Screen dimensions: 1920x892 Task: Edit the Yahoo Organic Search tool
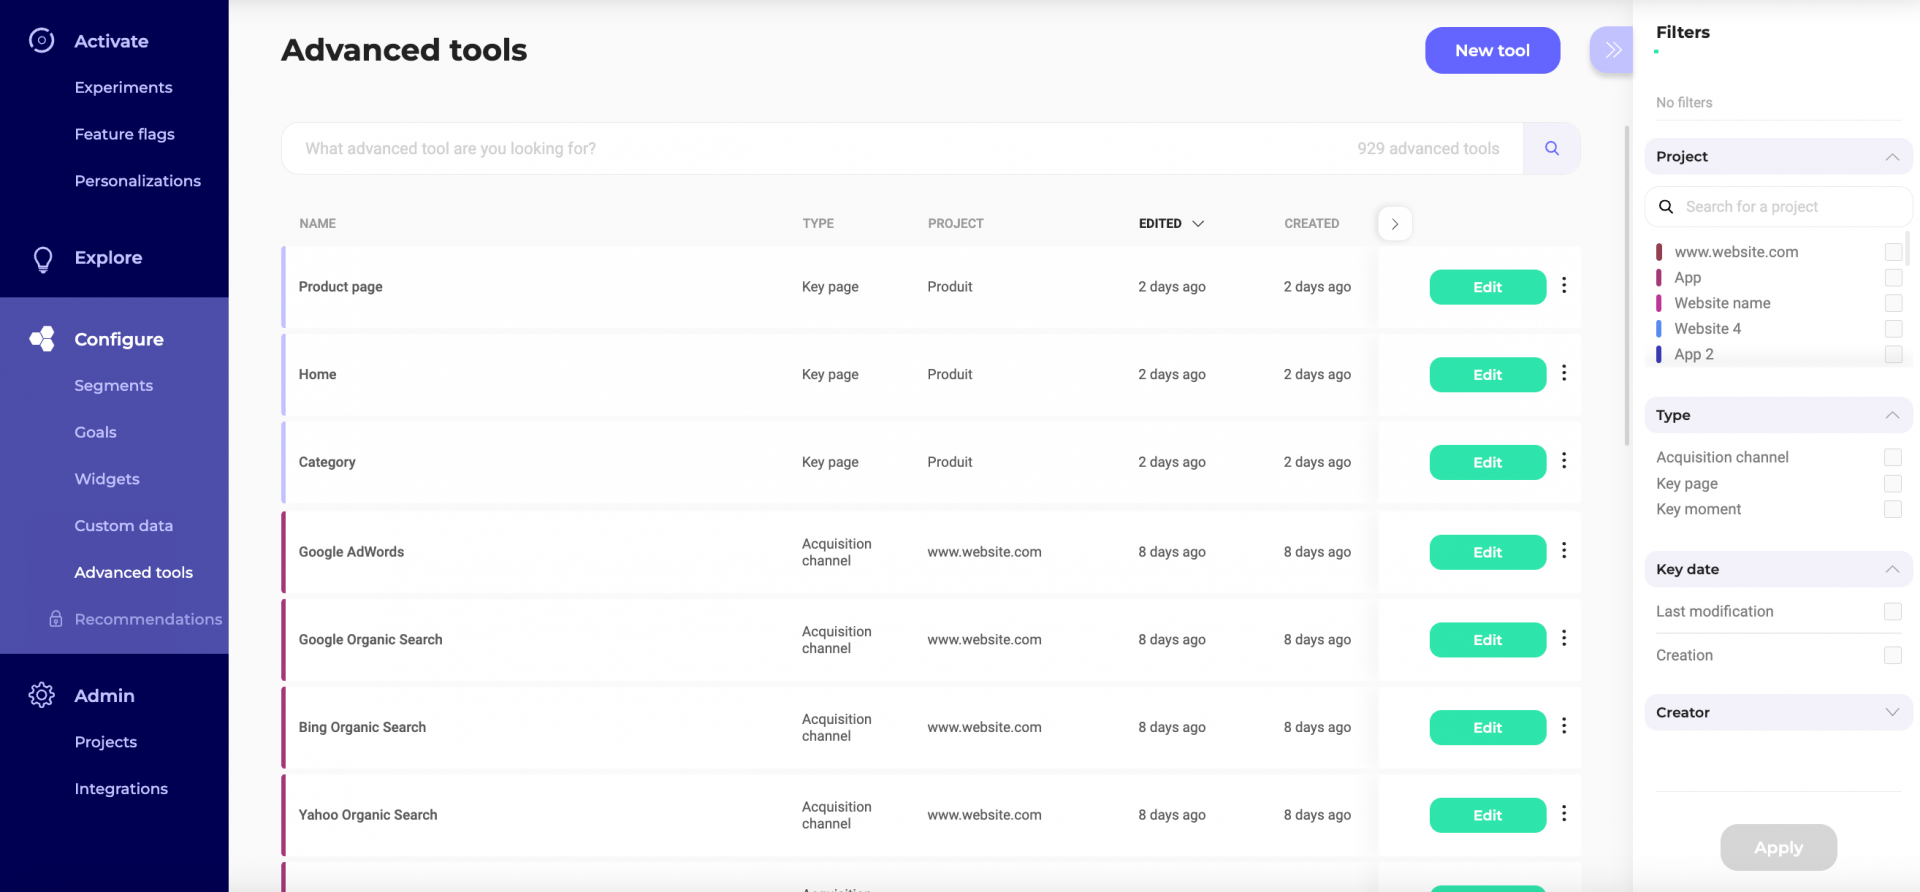point(1487,815)
